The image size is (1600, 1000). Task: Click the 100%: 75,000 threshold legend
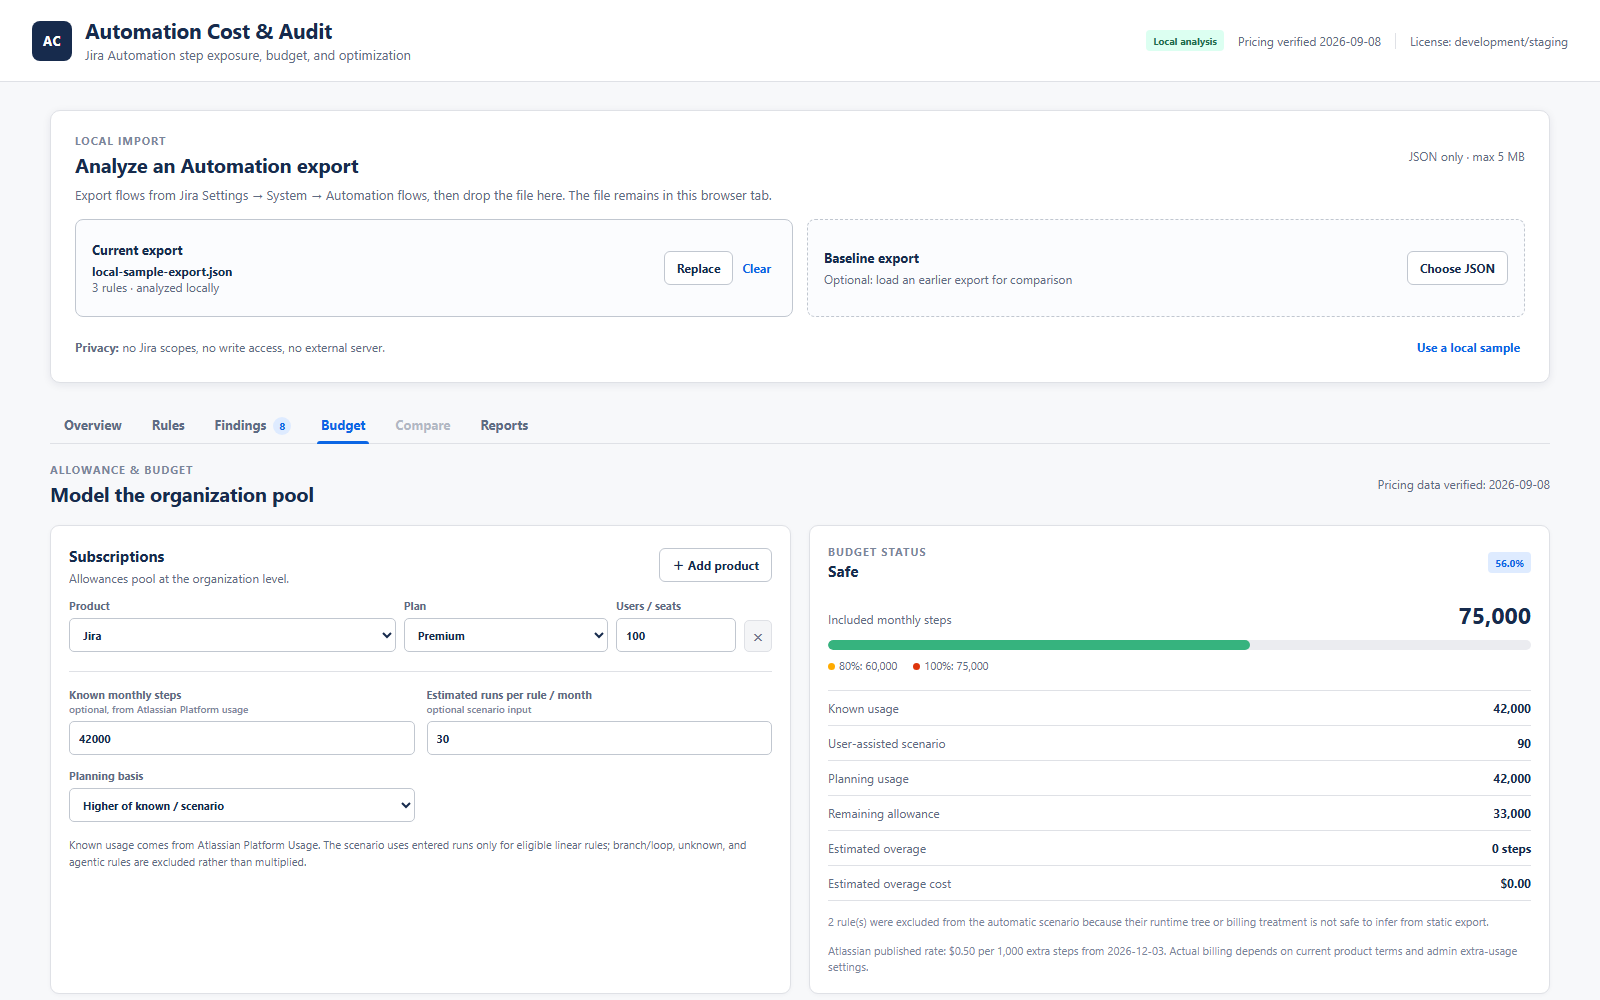click(x=950, y=666)
